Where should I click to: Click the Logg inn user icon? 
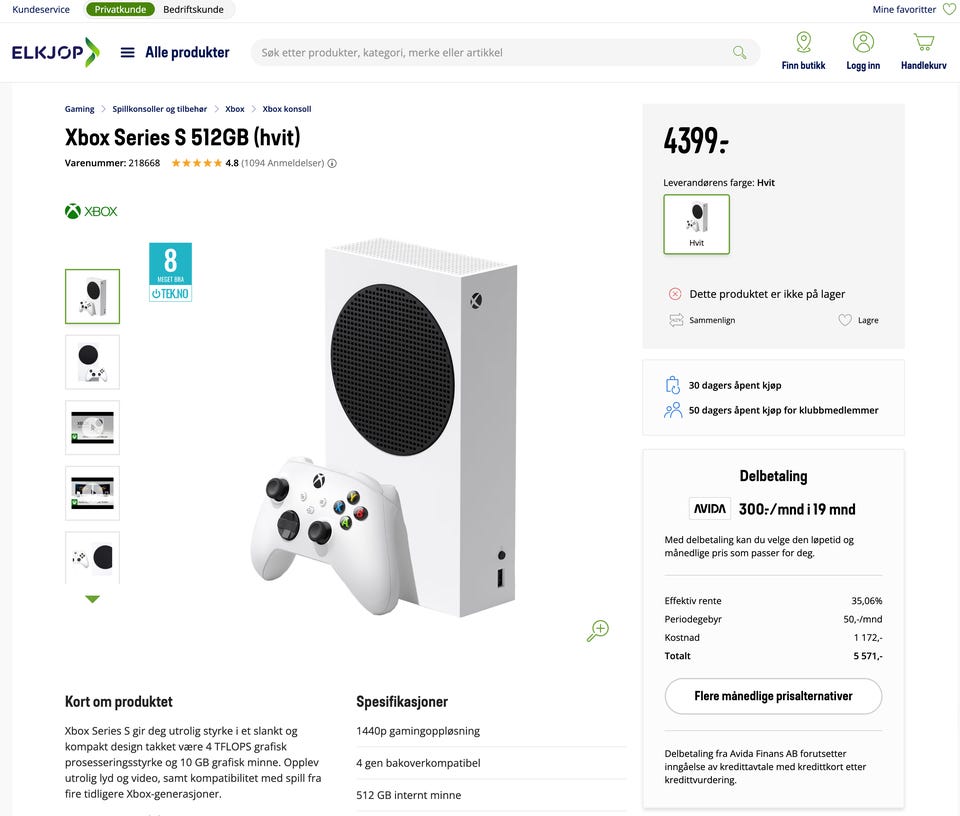pos(863,42)
